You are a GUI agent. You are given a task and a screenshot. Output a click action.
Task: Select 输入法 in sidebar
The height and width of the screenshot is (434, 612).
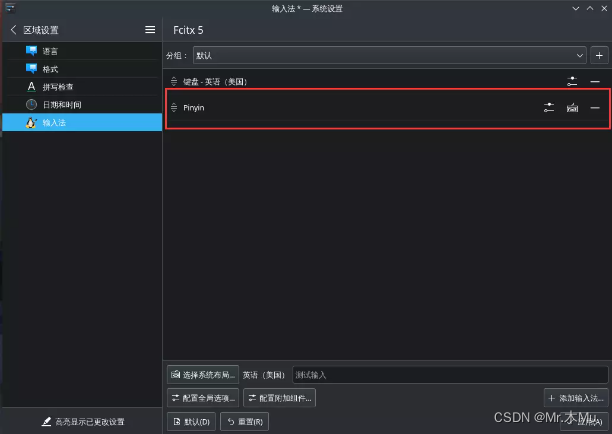pyautogui.click(x=82, y=123)
